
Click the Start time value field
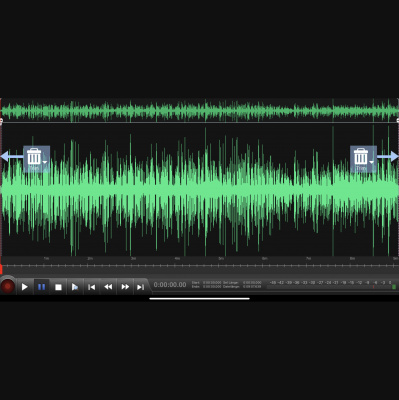point(212,283)
